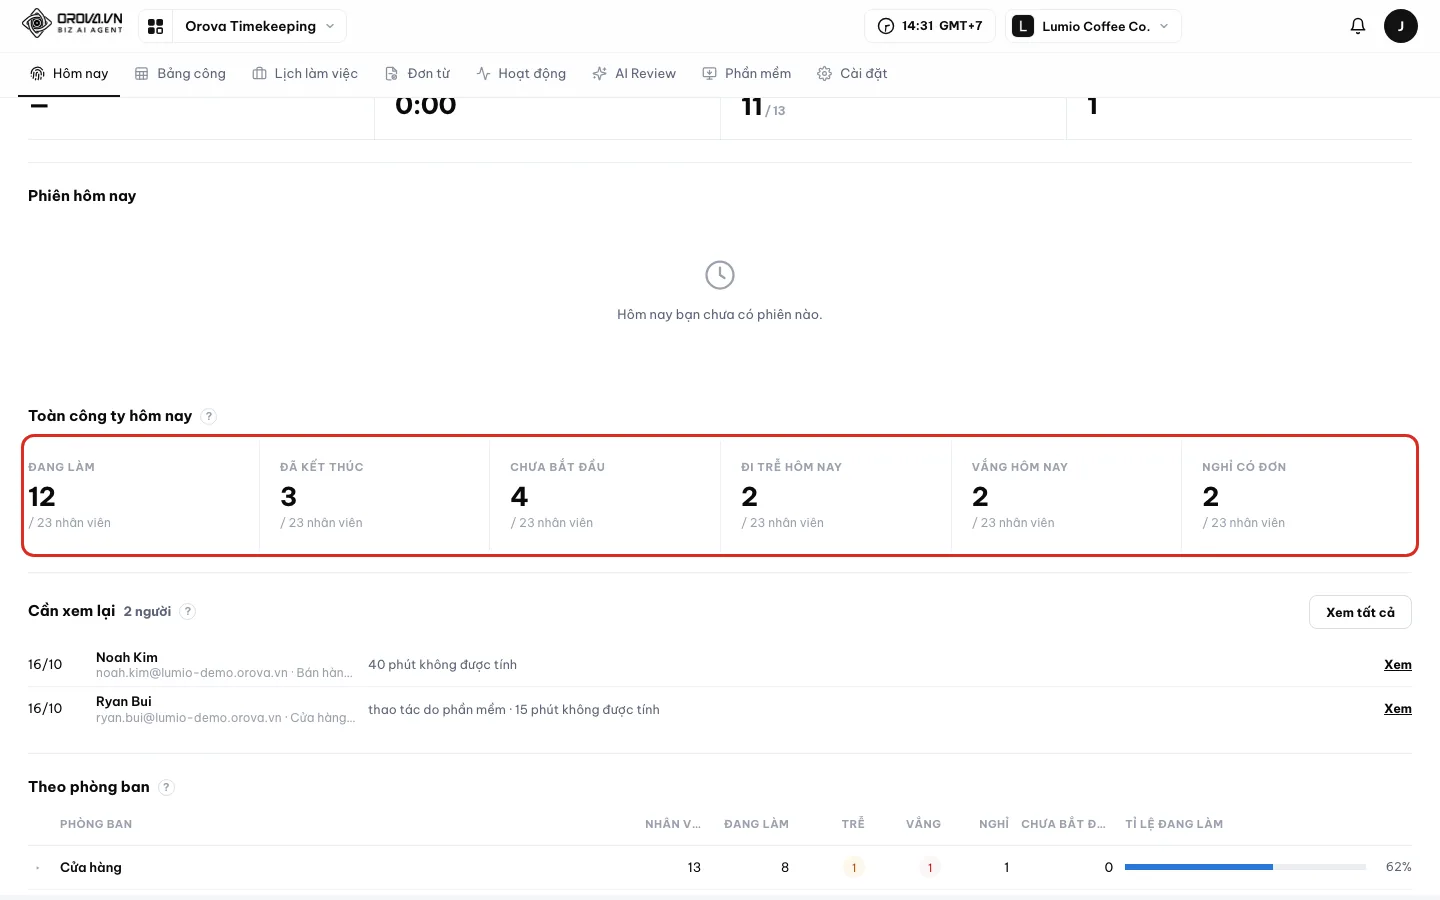Select the Đang làm stat card
This screenshot has height=900, width=1440.
point(143,495)
